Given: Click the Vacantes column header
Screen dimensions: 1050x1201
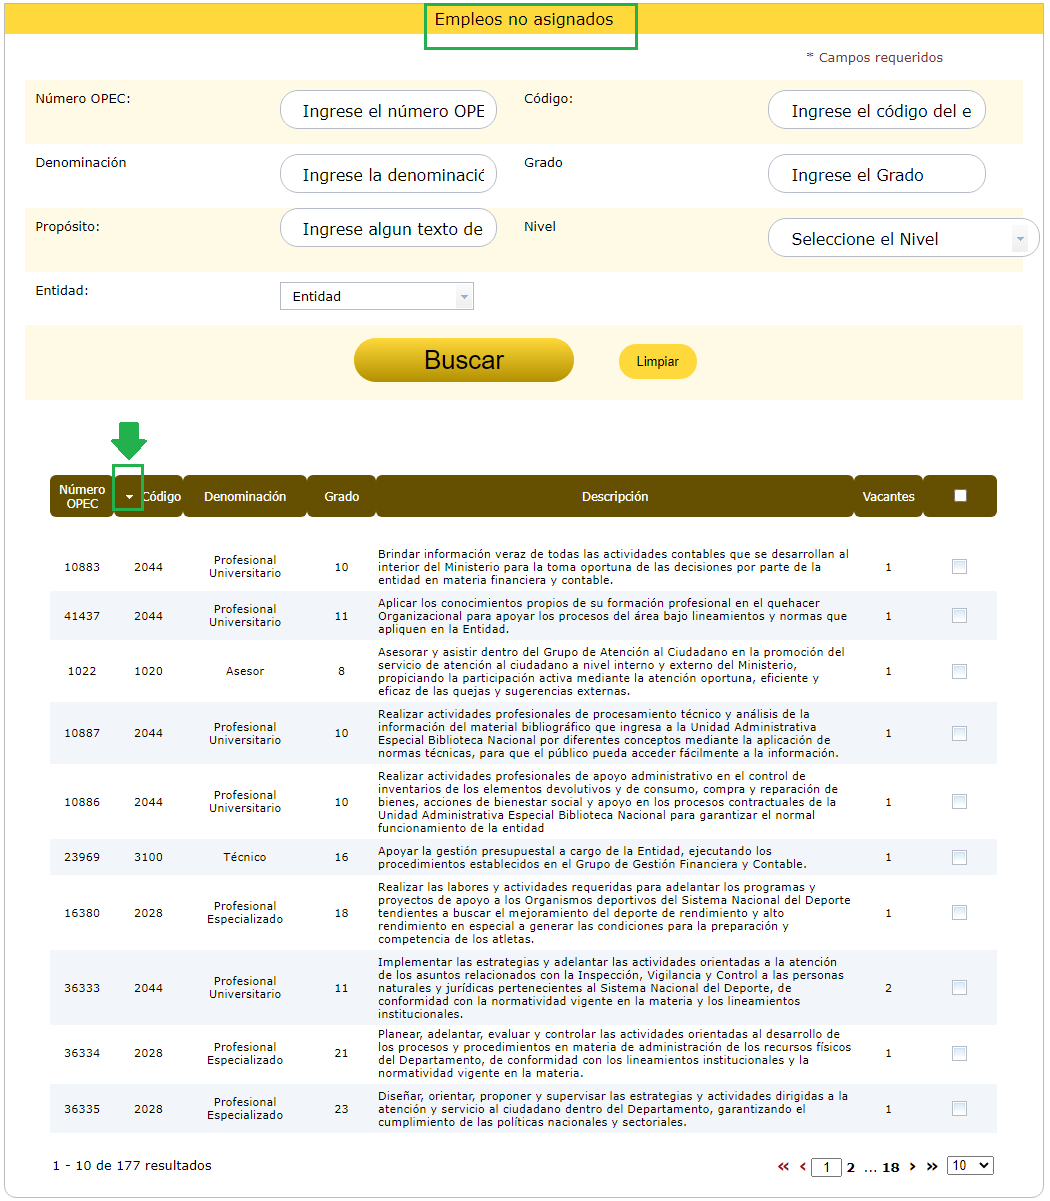Looking at the screenshot, I should point(888,497).
